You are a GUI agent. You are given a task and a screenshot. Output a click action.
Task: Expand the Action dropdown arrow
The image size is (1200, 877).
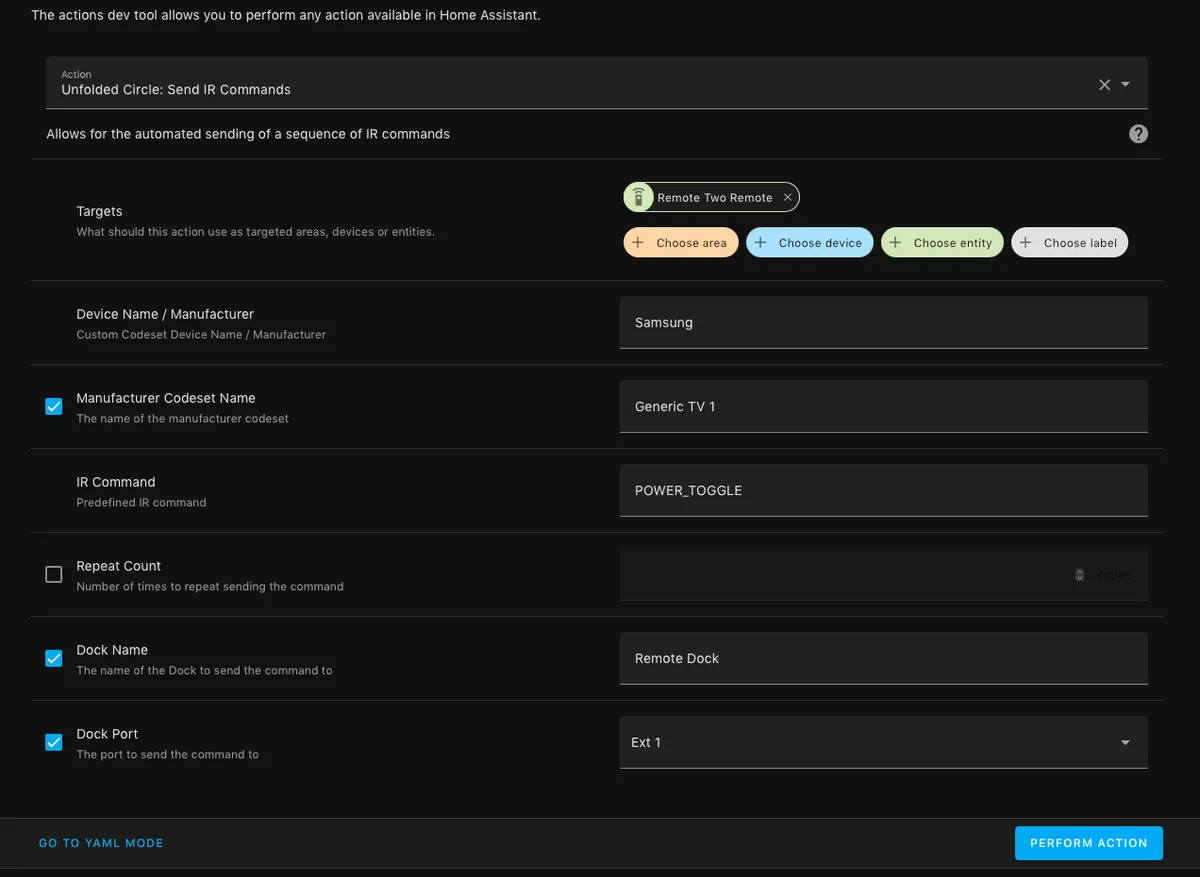pos(1126,85)
